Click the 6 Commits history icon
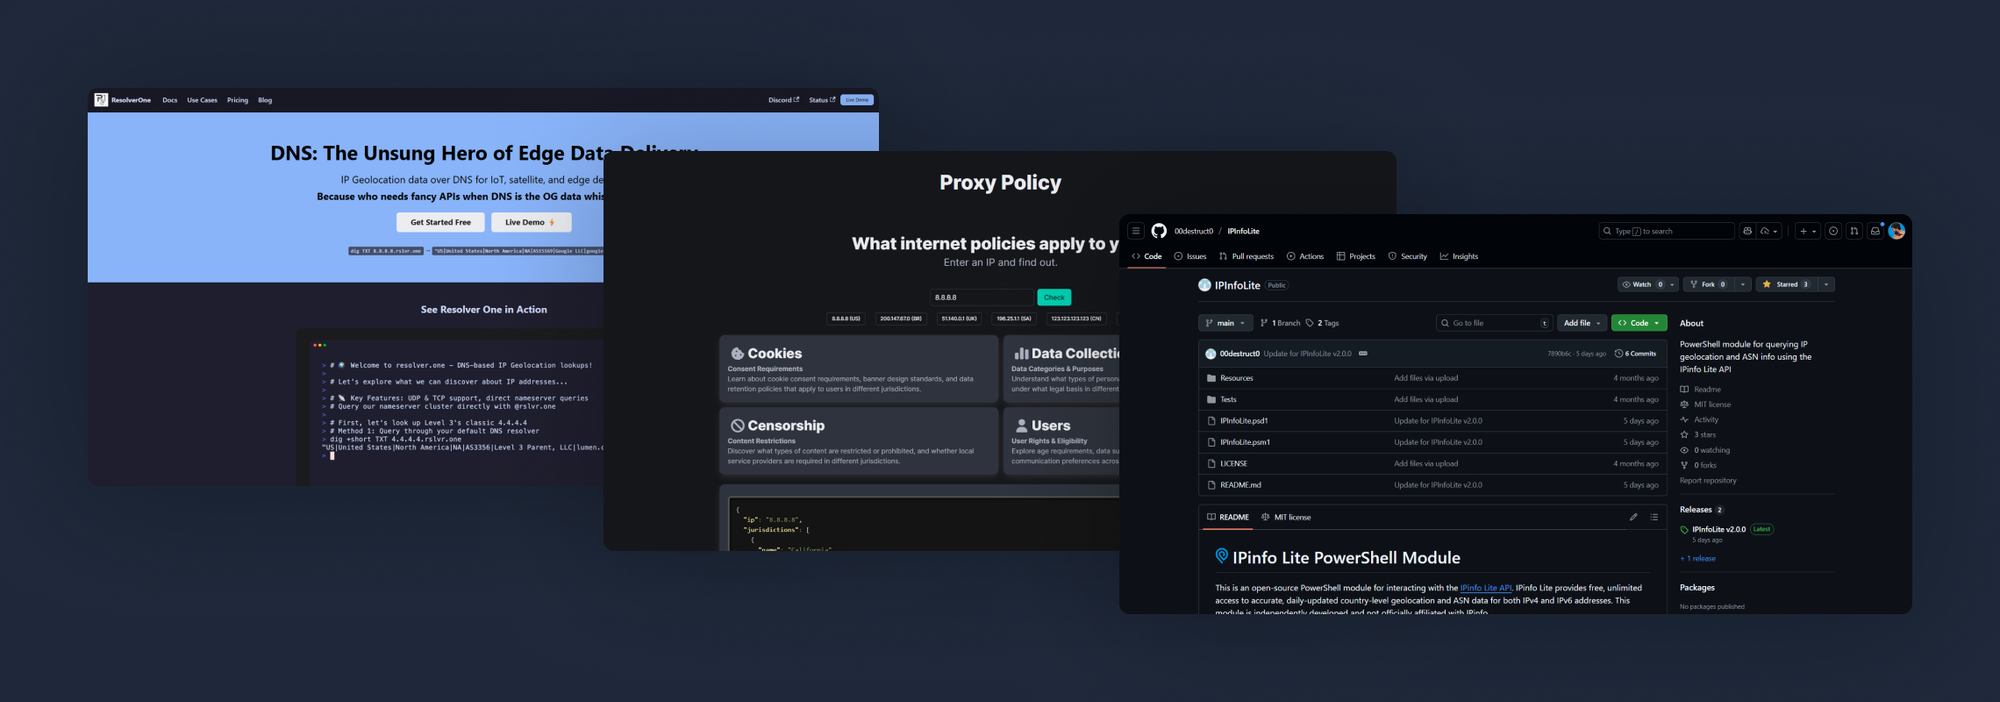The image size is (2000, 702). click(1619, 353)
